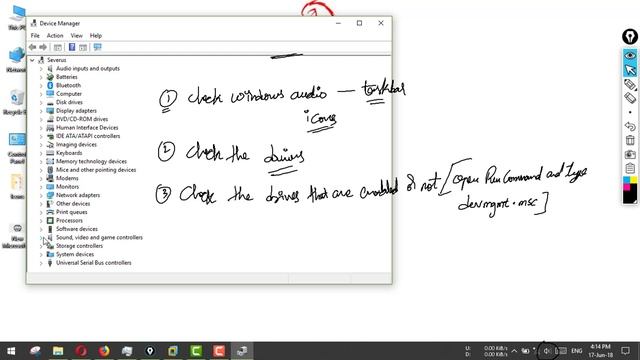This screenshot has width=640, height=360.
Task: Click the volume speaker tray icon
Action: (x=547, y=351)
